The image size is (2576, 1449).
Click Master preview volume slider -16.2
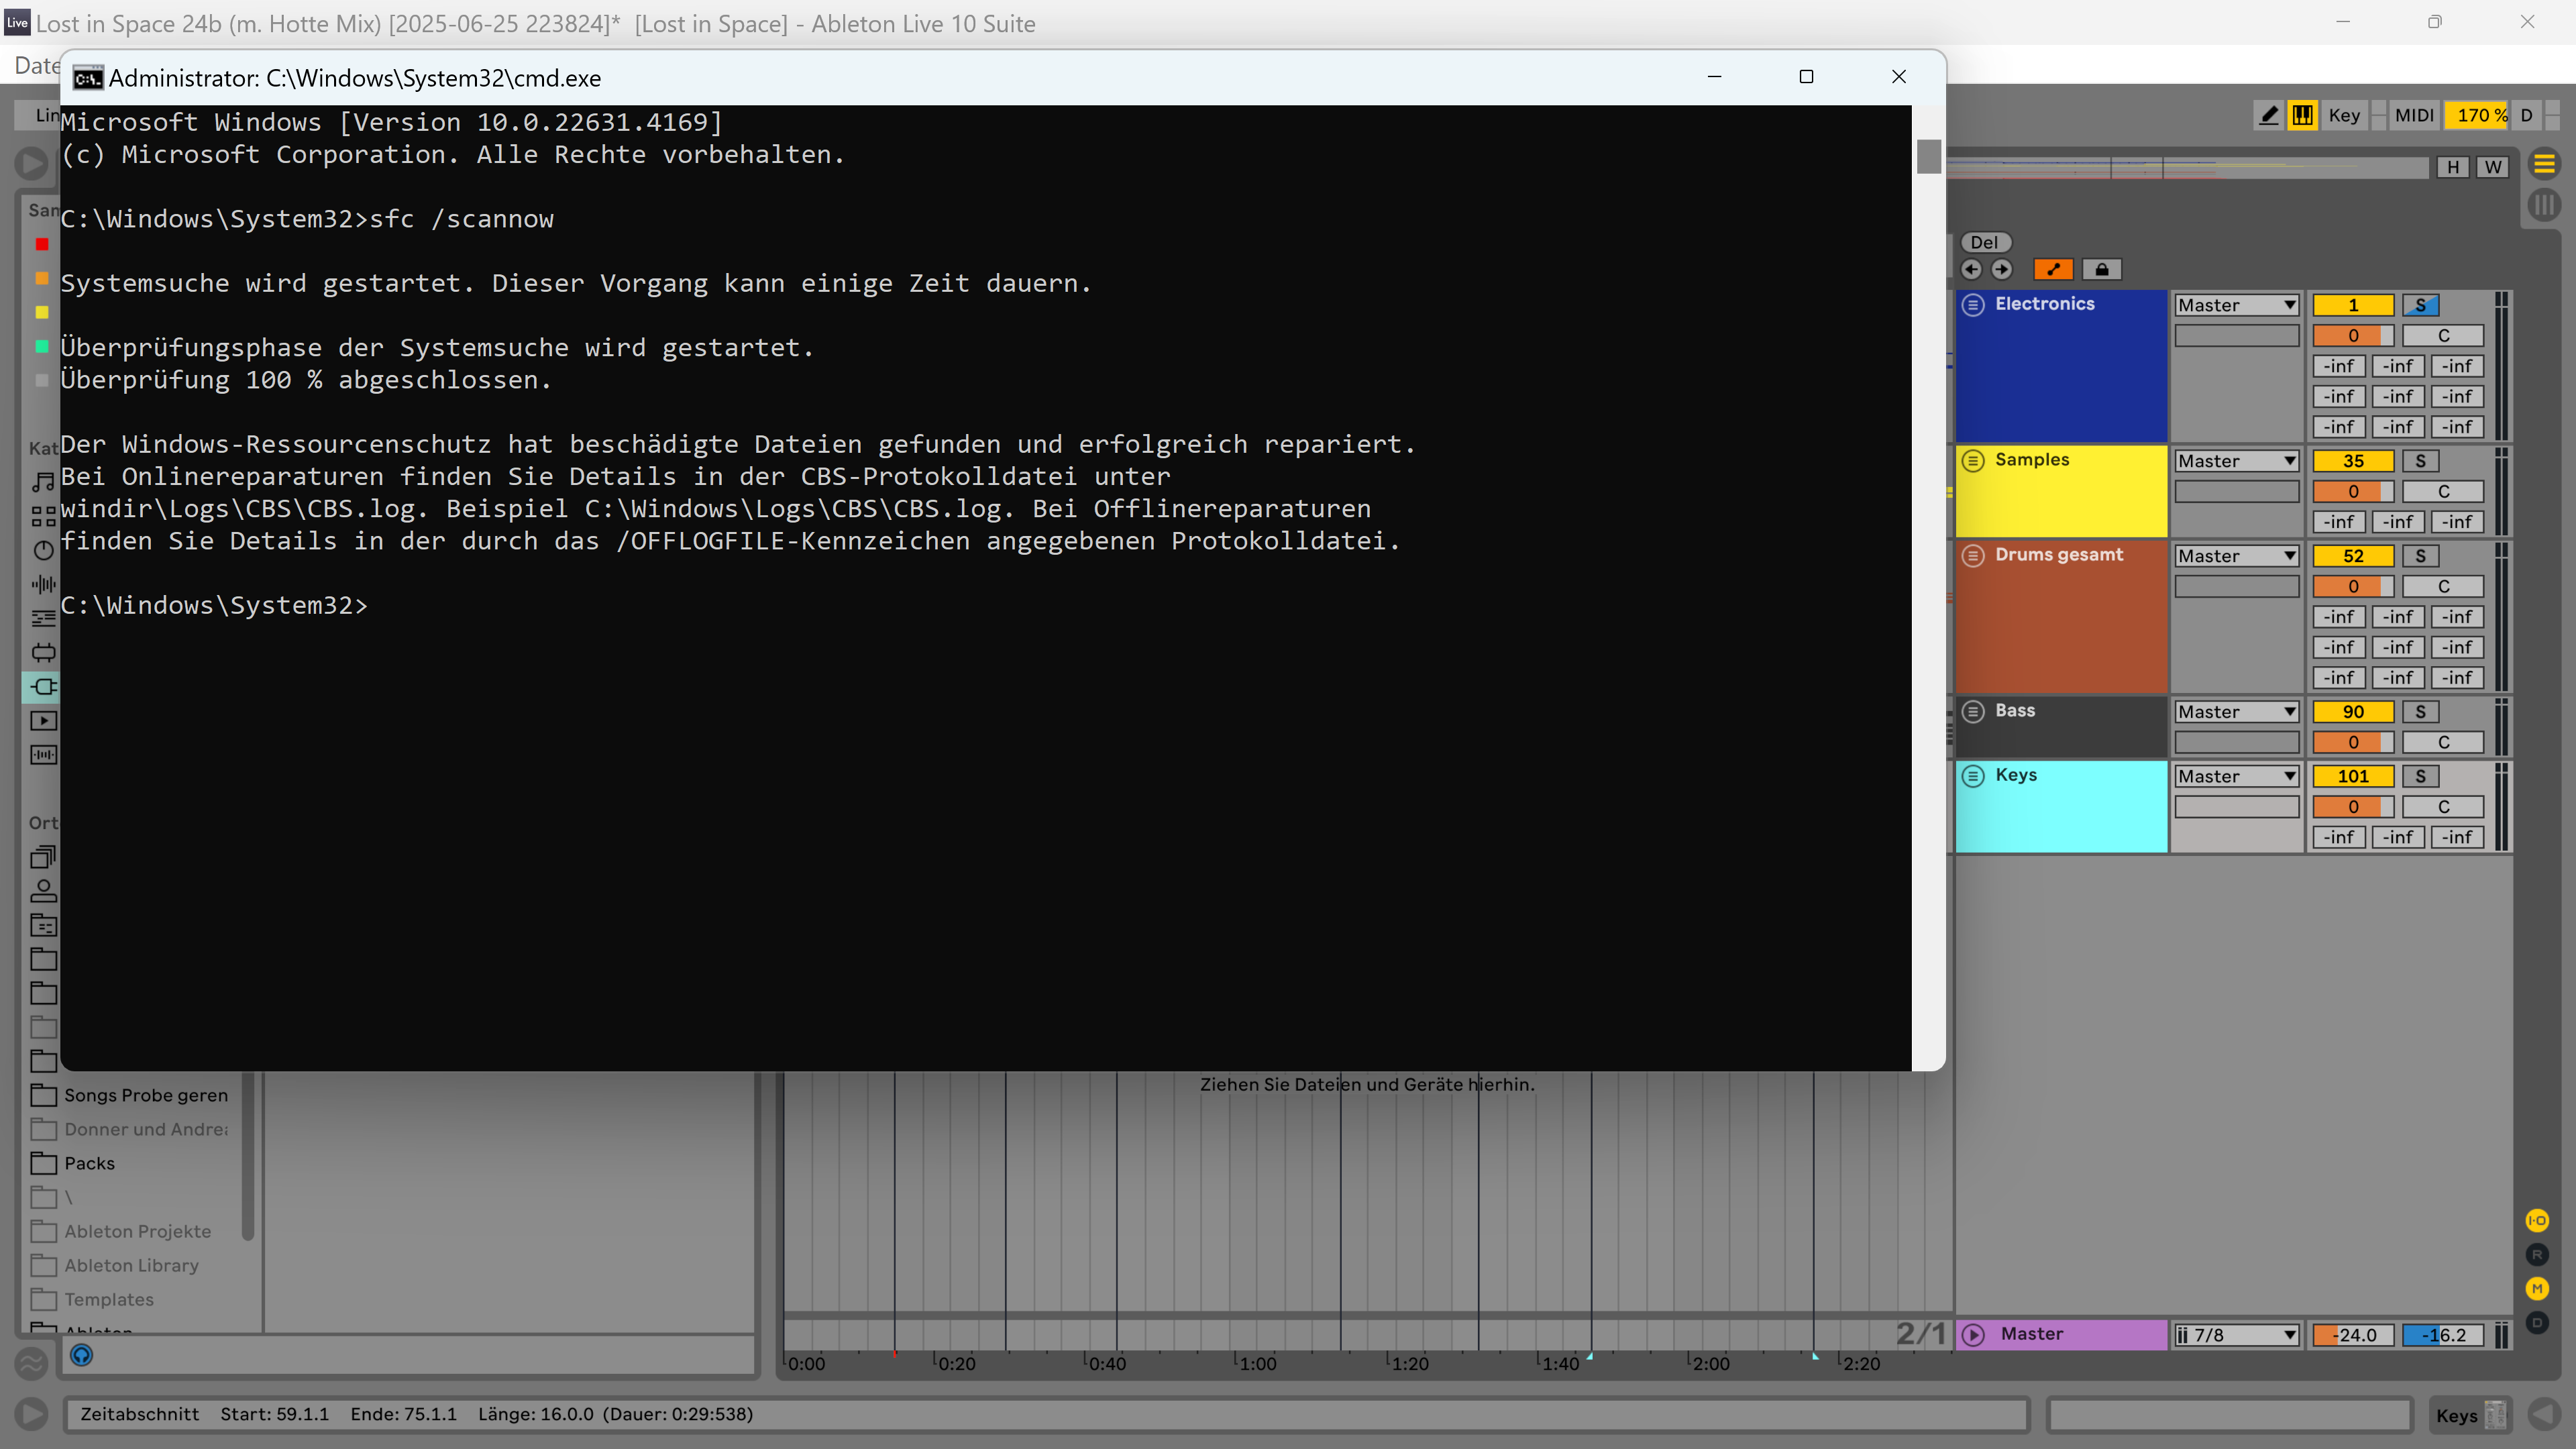point(2443,1335)
